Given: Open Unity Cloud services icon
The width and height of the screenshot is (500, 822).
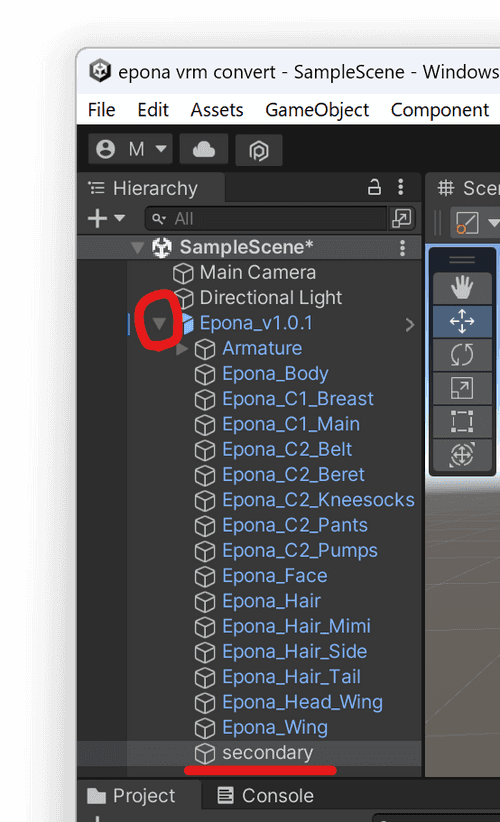Looking at the screenshot, I should pos(204,149).
